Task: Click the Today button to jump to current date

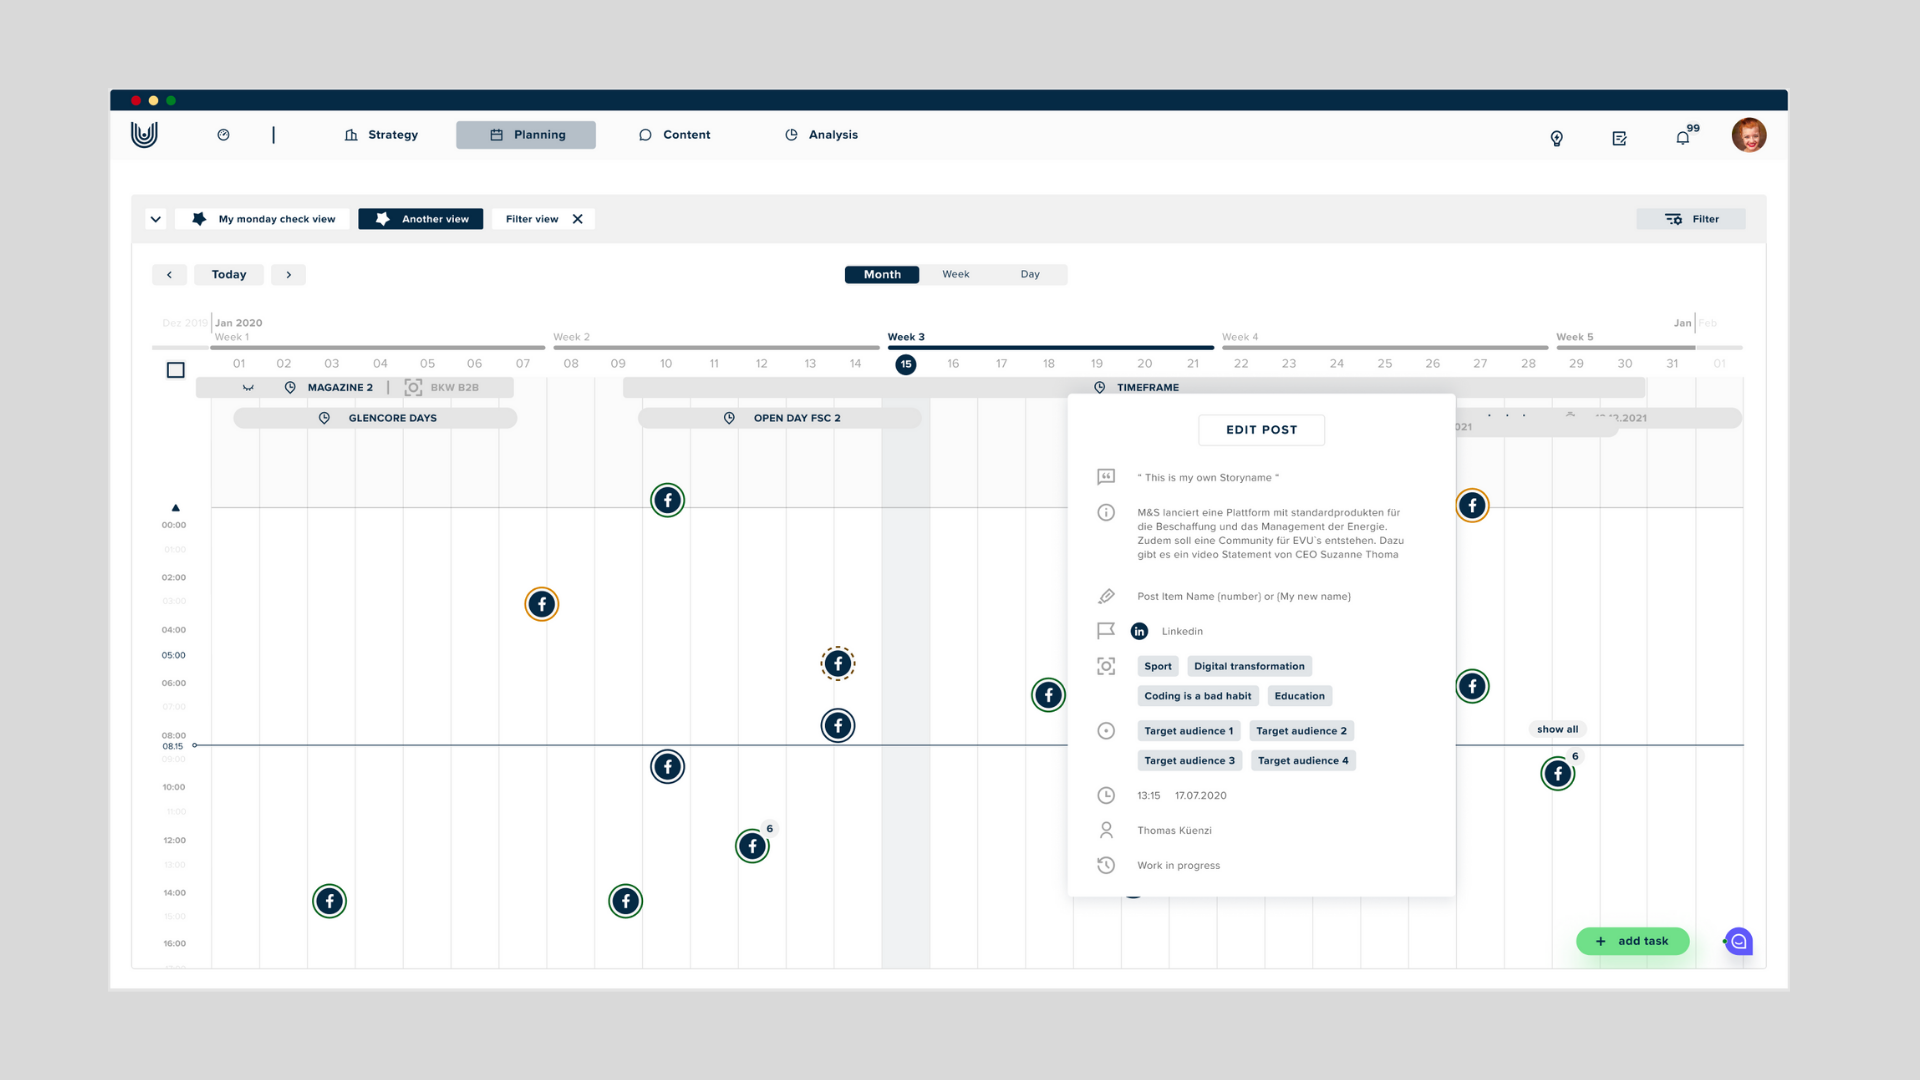Action: 228,274
